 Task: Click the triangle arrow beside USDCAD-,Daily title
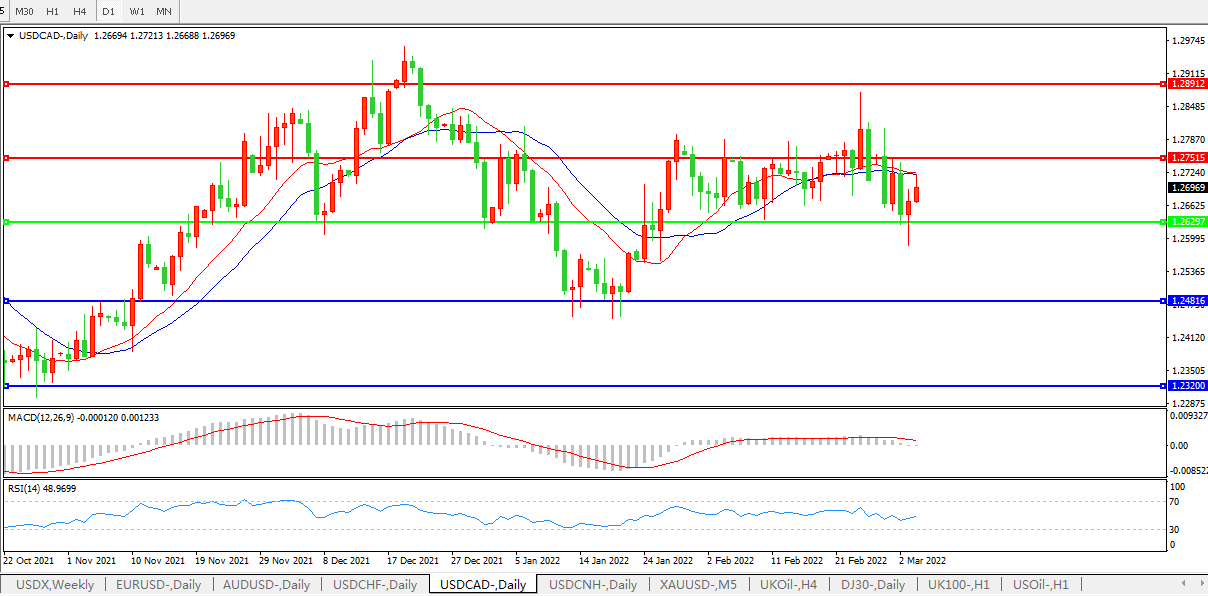[10, 35]
